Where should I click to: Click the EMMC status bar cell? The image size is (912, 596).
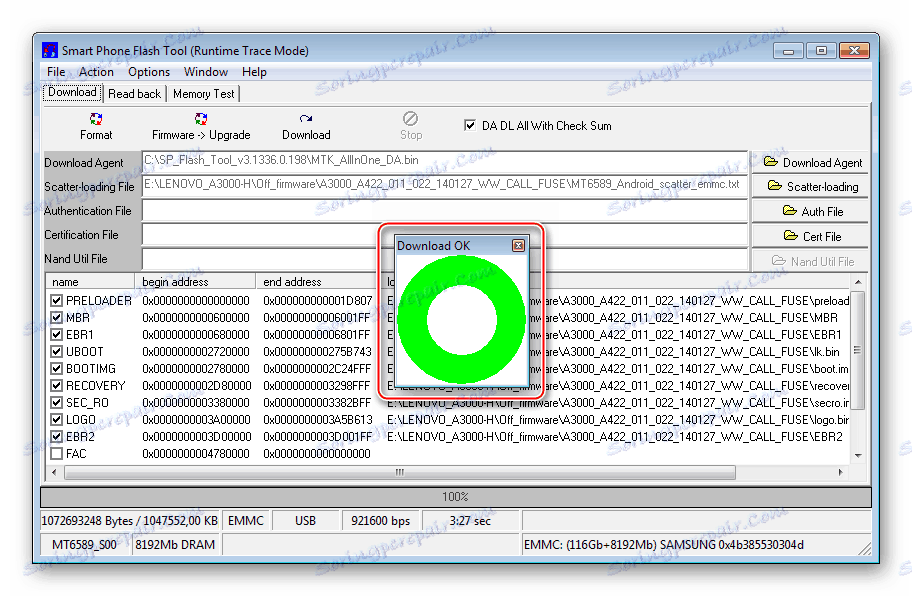[246, 521]
